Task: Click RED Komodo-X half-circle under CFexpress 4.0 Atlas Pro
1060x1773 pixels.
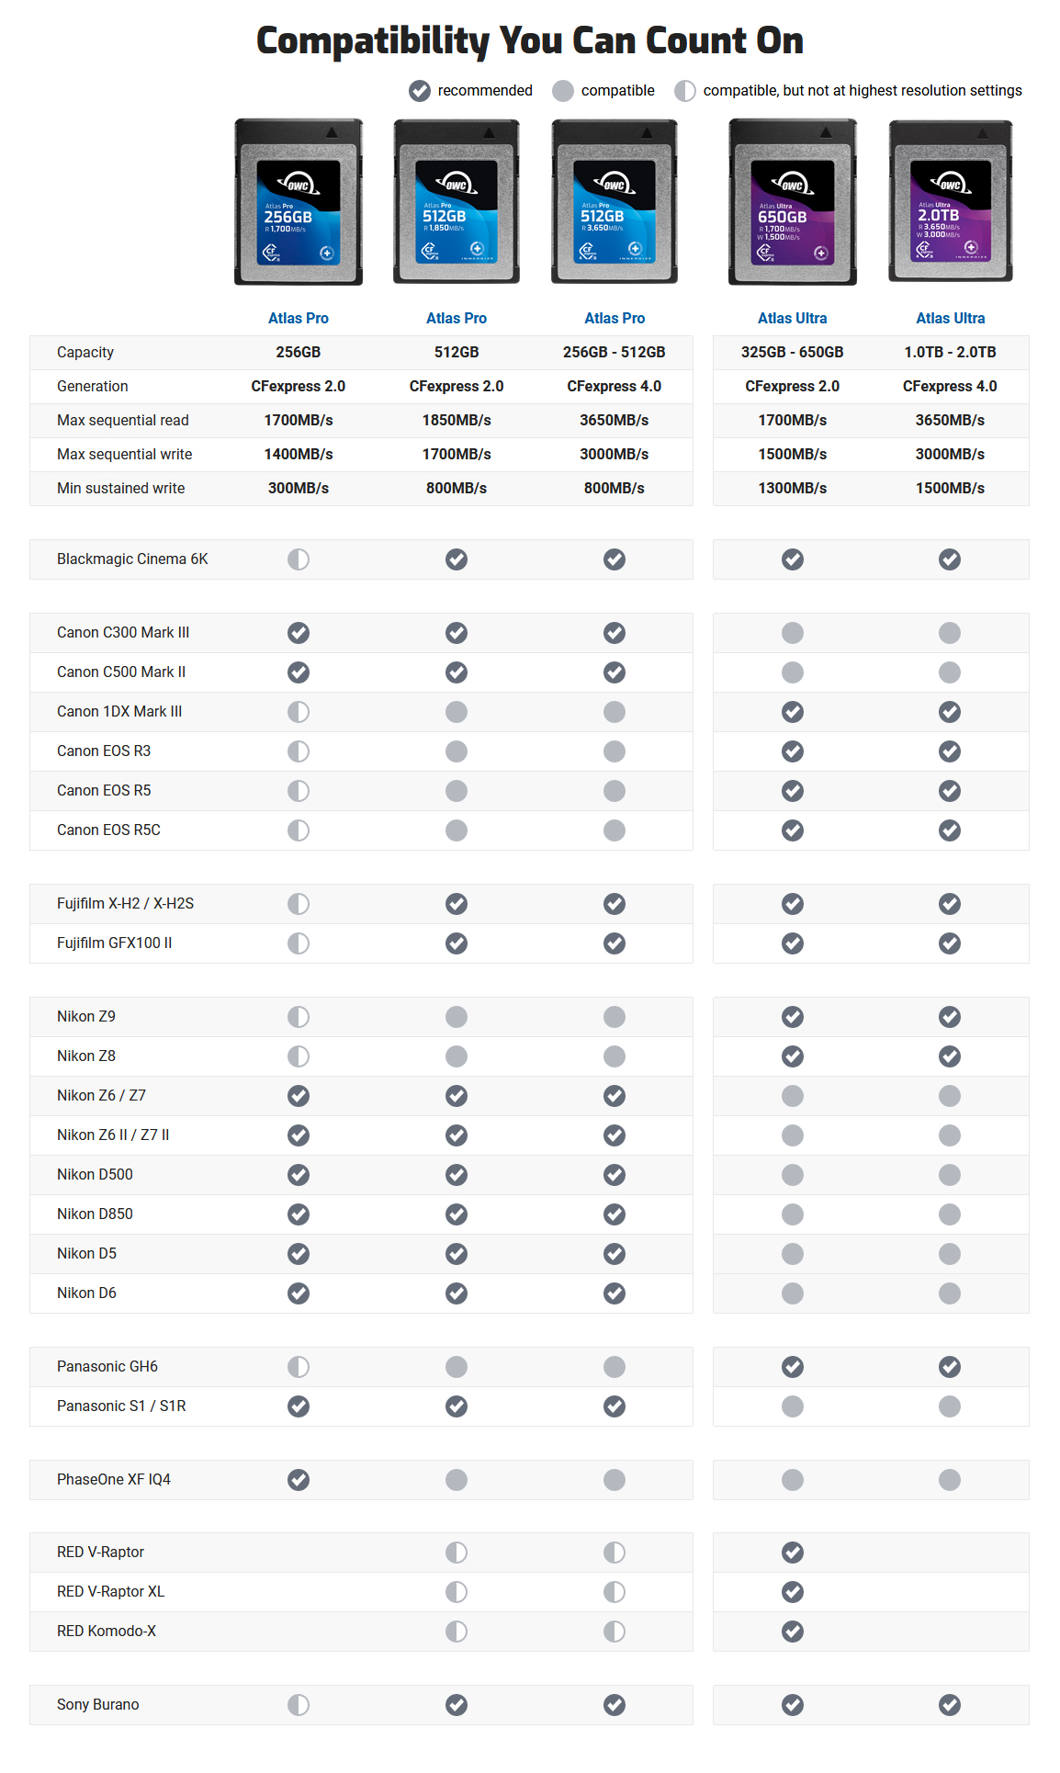Action: tap(614, 1631)
